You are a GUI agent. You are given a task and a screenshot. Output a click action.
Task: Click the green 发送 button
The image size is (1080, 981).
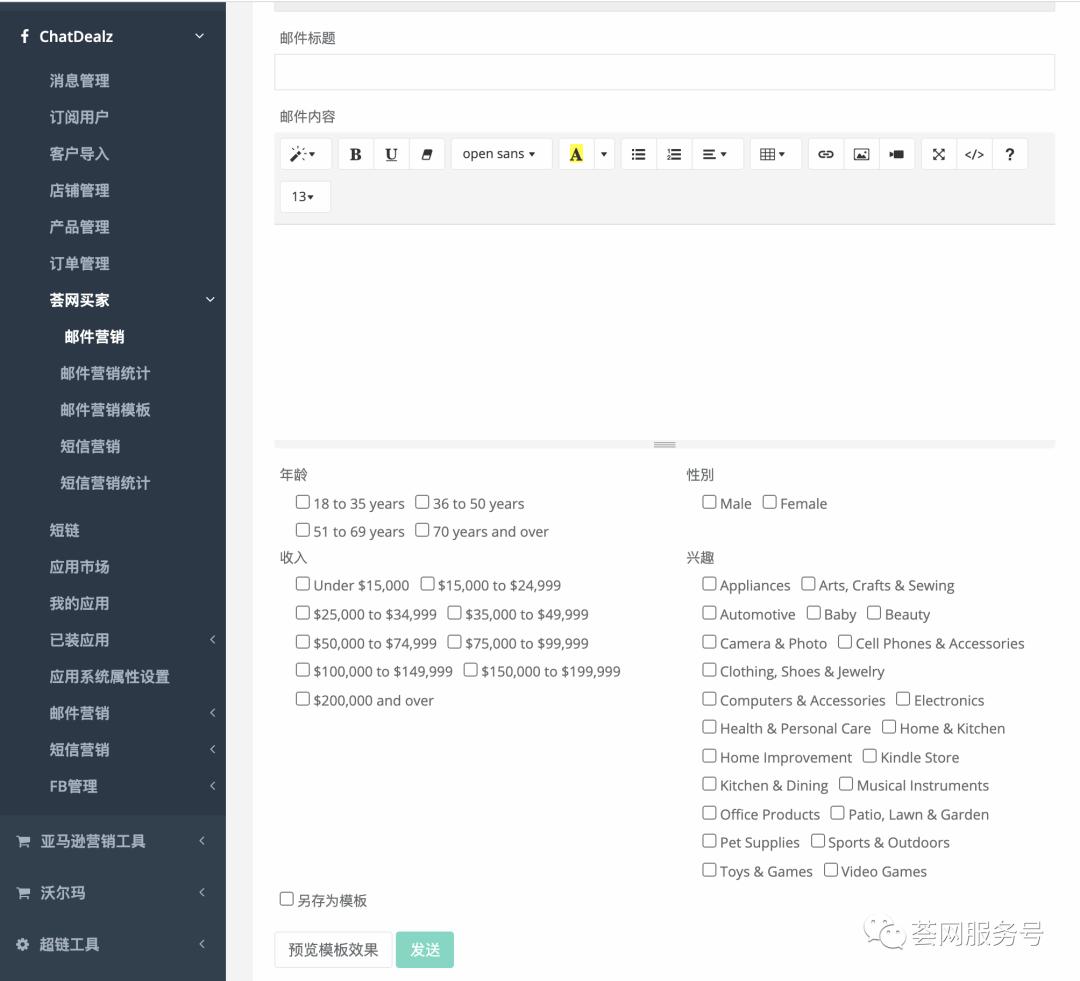click(x=425, y=950)
